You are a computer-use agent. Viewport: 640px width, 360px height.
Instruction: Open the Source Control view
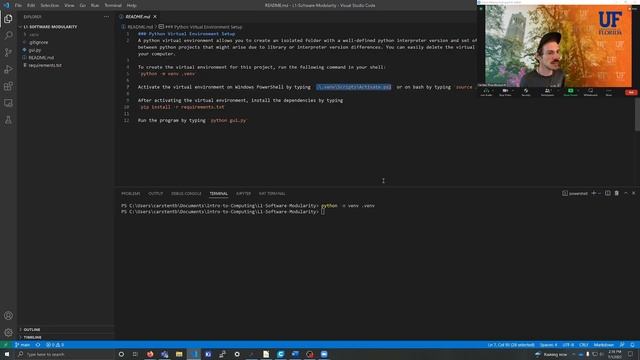pyautogui.click(x=8, y=52)
